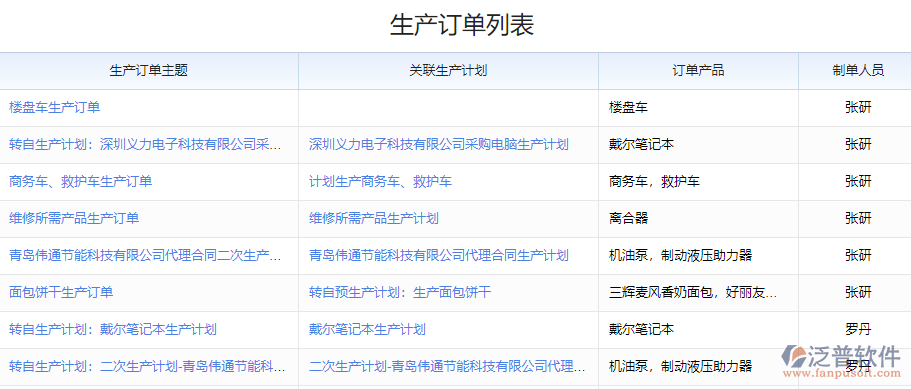The image size is (911, 389).
Task: Open plan 二次生产计划-青岛伟通节能科技有限公司代理…
Action: click(x=447, y=366)
